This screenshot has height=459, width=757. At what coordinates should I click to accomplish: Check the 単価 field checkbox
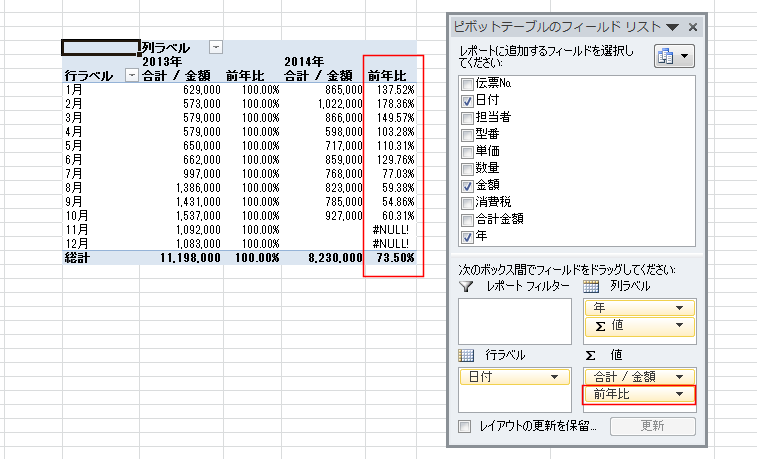pyautogui.click(x=467, y=152)
